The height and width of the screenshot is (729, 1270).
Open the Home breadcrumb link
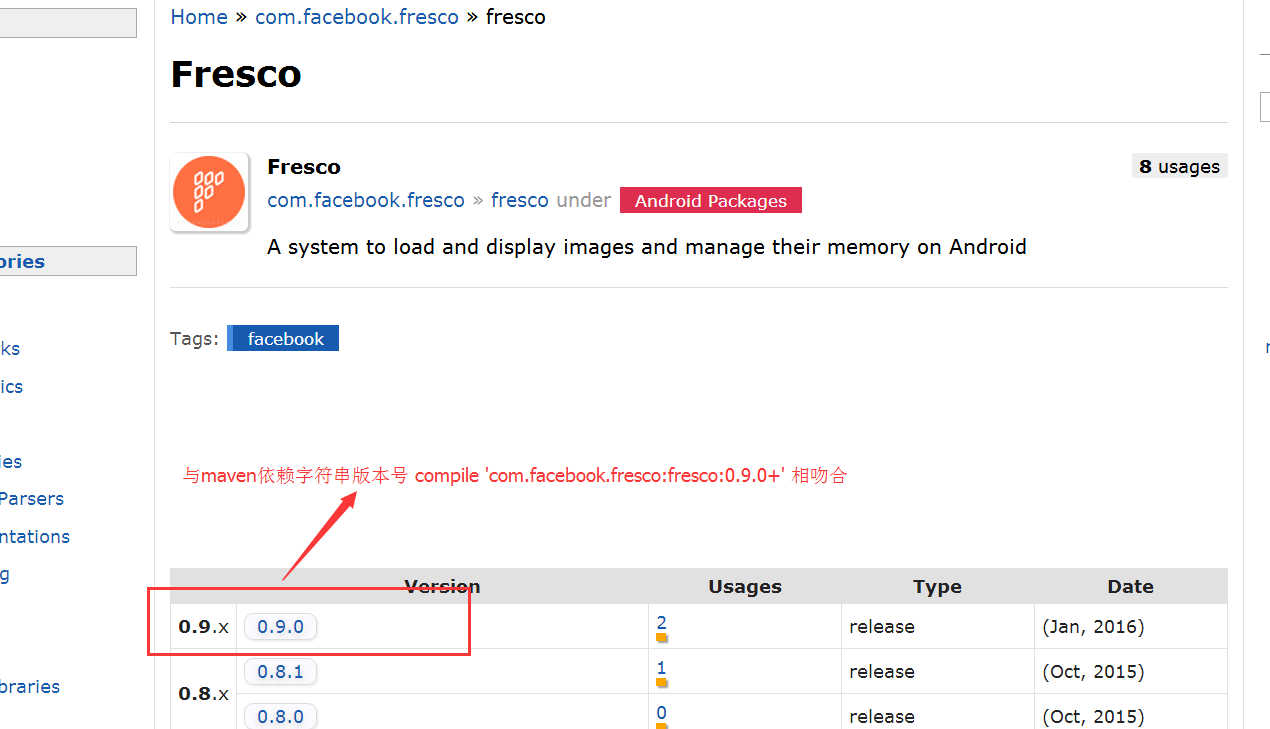coord(199,17)
